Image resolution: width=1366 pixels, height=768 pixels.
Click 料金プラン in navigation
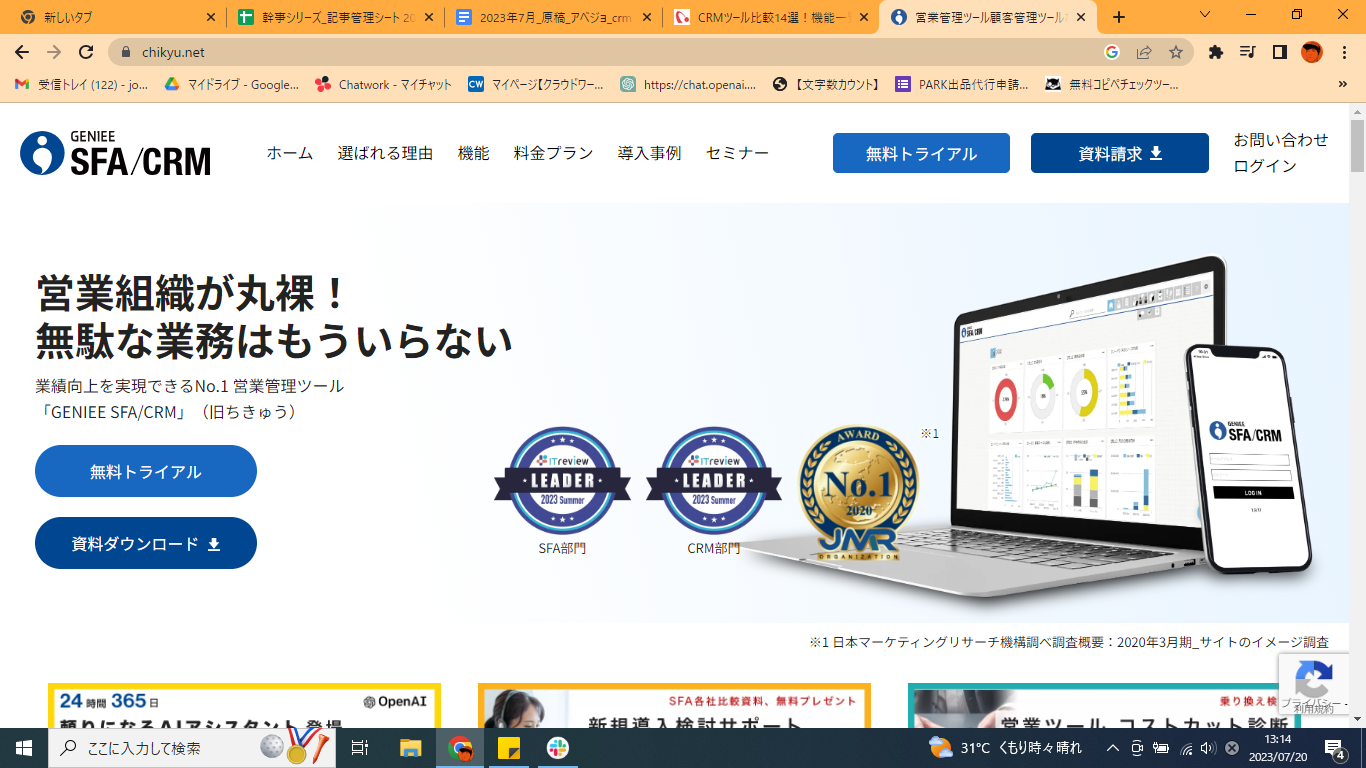click(x=554, y=153)
